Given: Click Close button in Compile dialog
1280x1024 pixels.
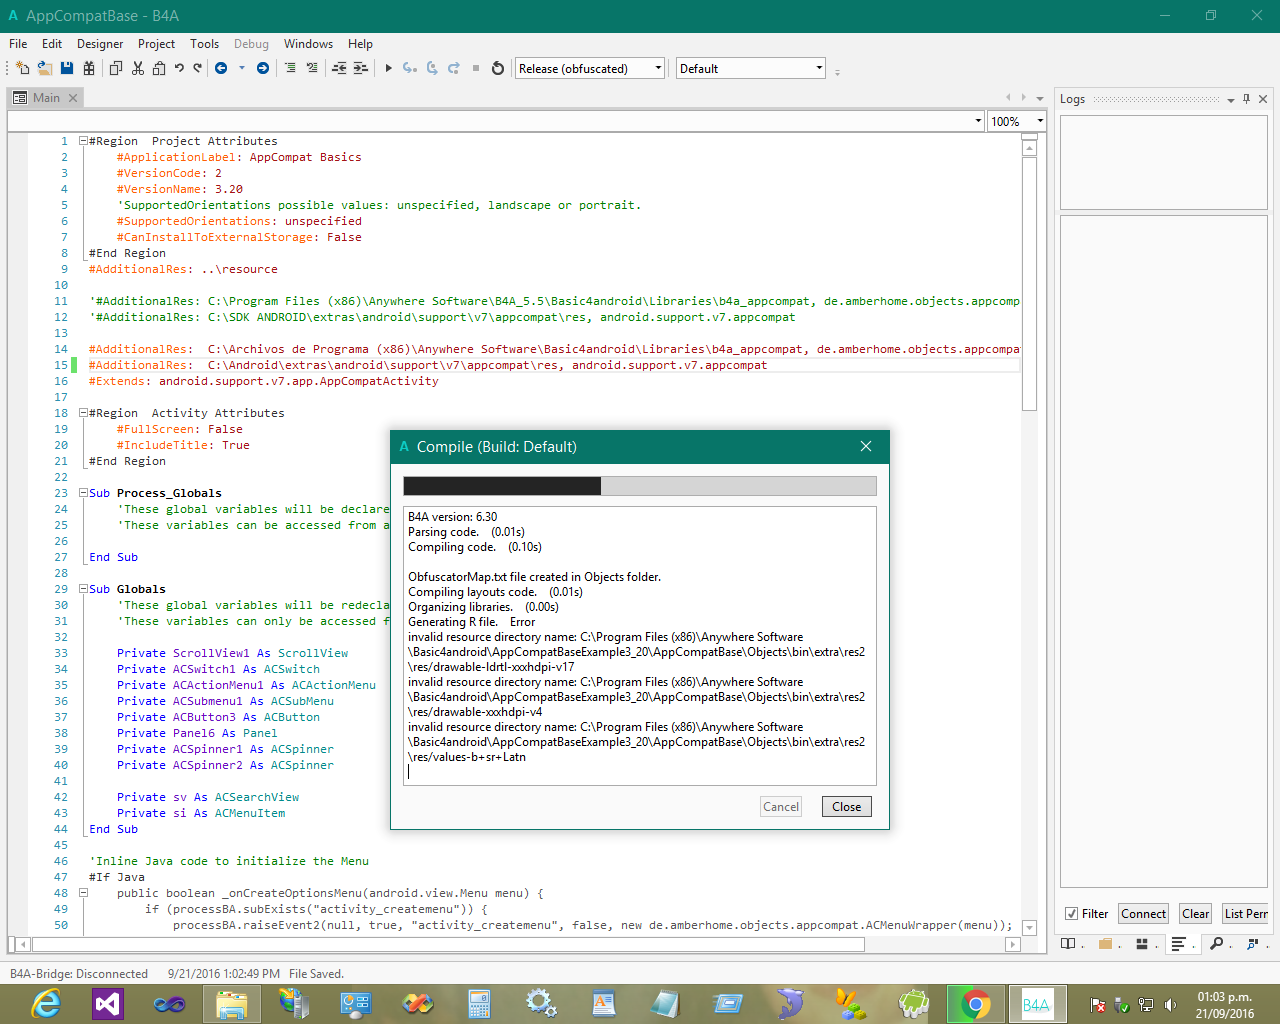Looking at the screenshot, I should tap(846, 807).
